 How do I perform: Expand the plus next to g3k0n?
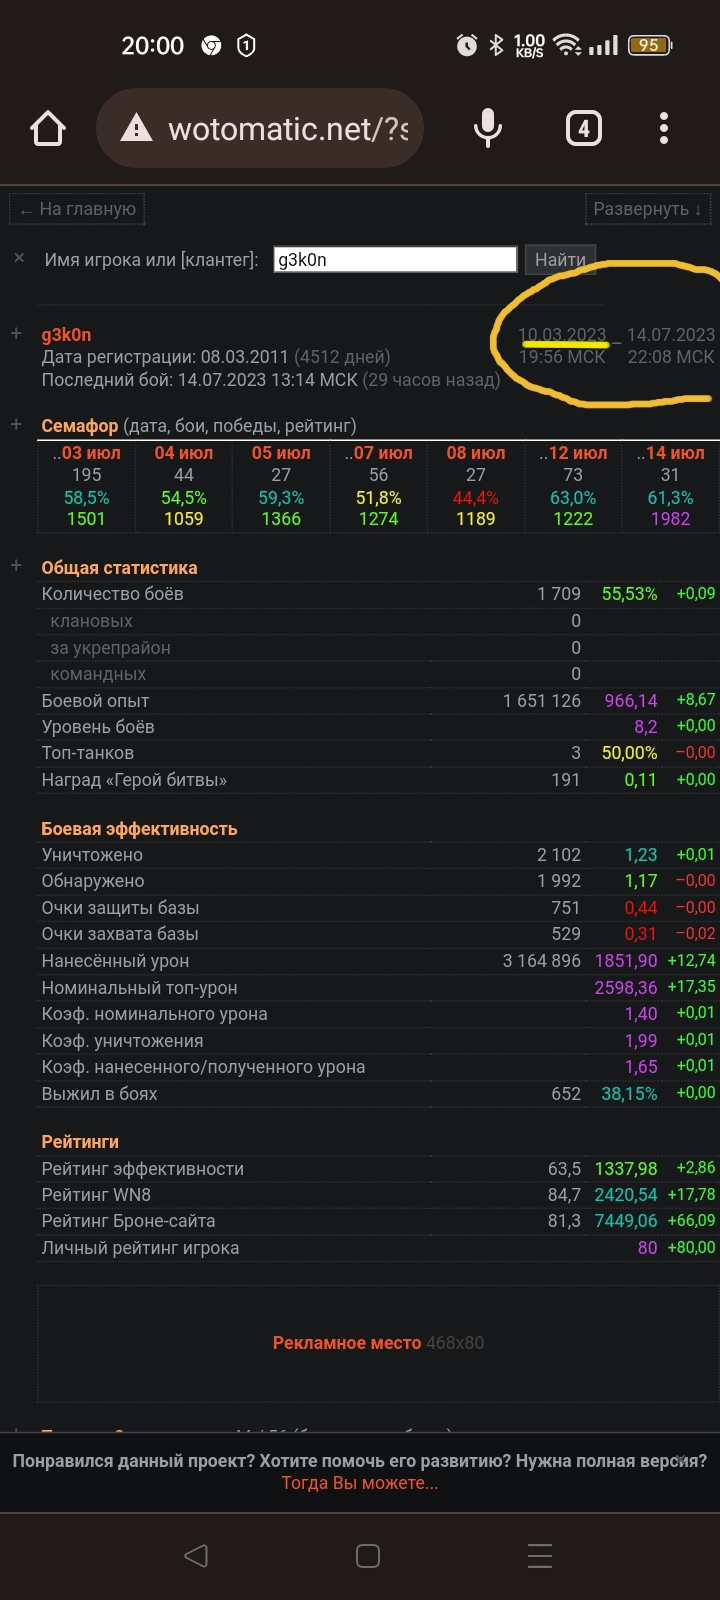click(x=16, y=334)
